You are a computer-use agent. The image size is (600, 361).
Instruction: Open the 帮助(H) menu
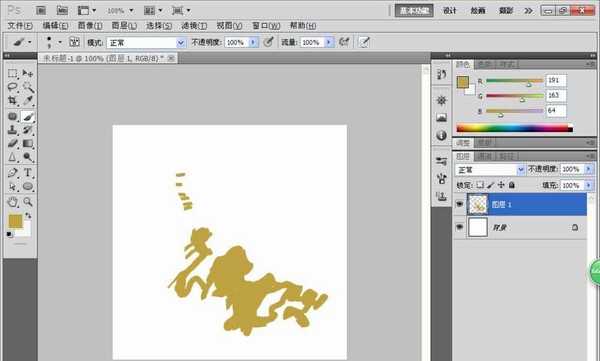click(303, 26)
